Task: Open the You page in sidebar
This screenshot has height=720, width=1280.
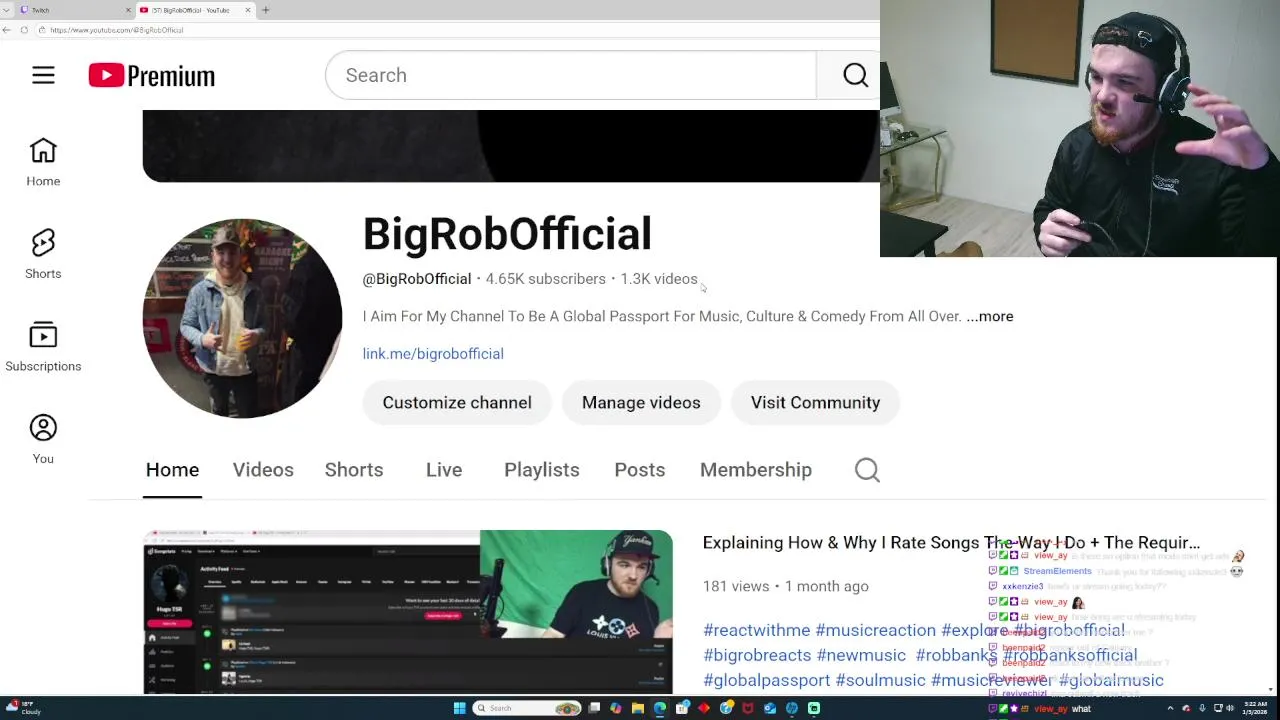Action: (x=43, y=439)
